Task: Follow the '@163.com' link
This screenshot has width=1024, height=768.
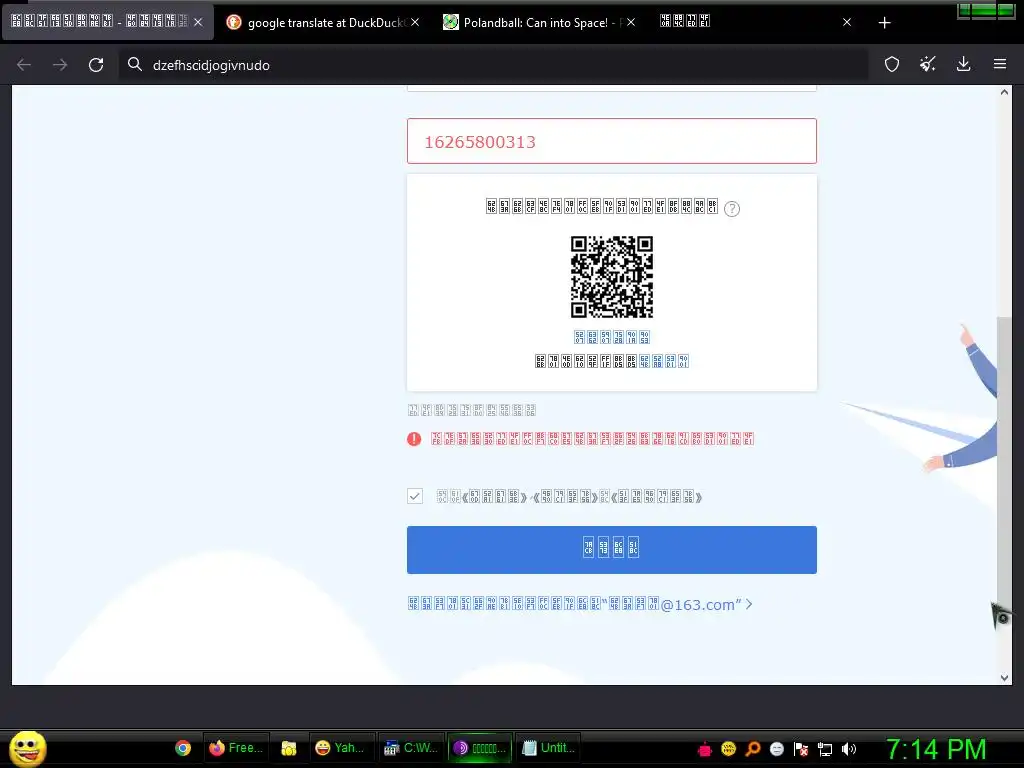Action: pos(580,605)
